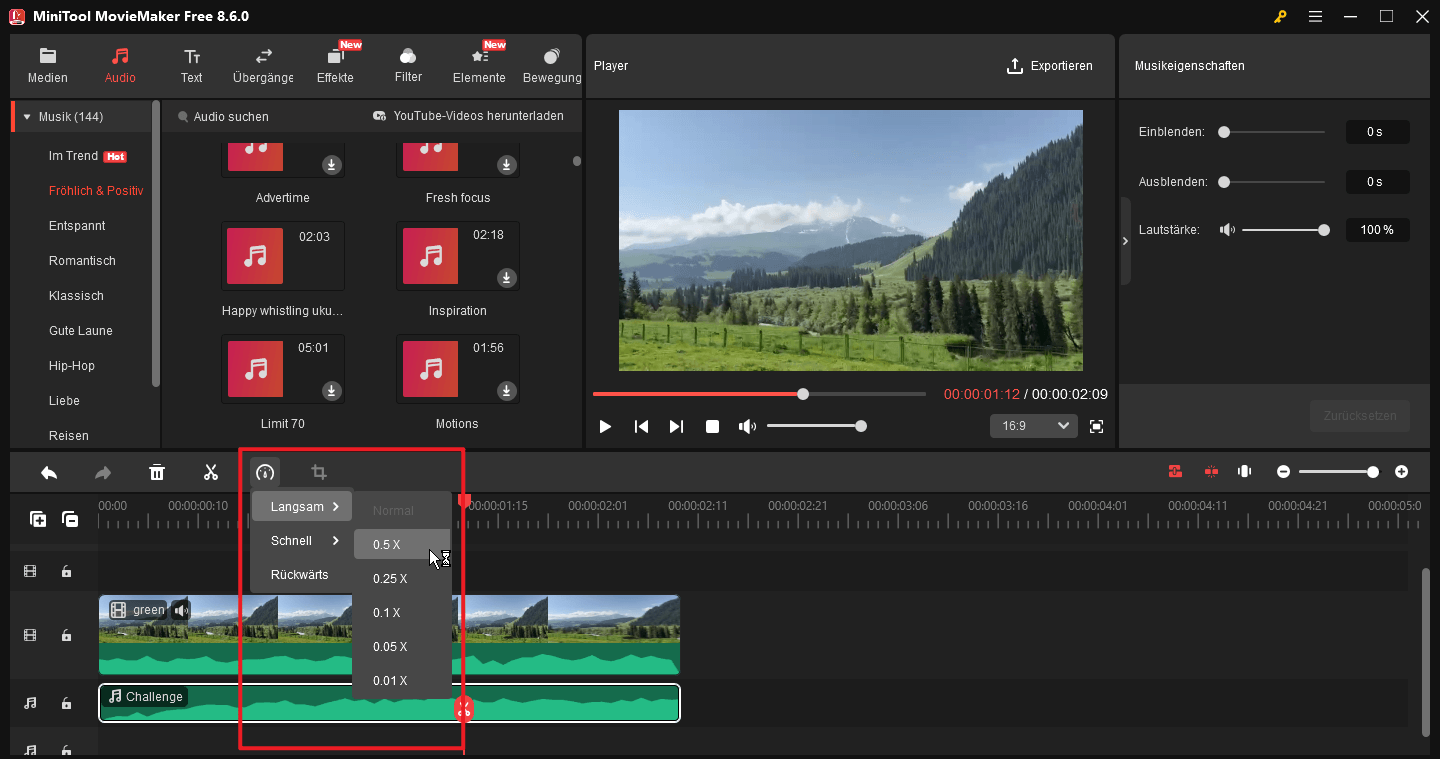Select the crop tool next to the speed icon
Screen dimensions: 1440x759
[318, 471]
